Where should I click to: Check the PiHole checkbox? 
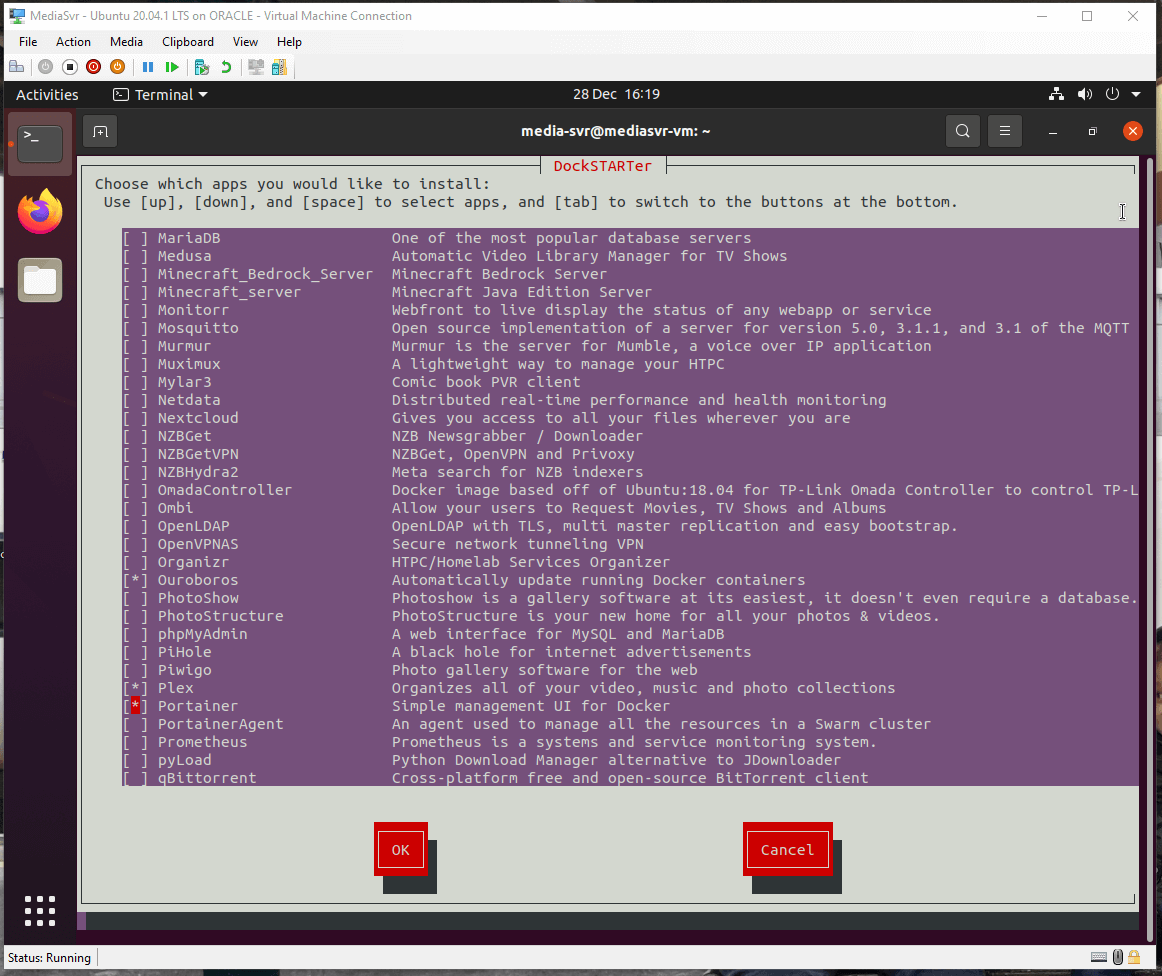(135, 651)
